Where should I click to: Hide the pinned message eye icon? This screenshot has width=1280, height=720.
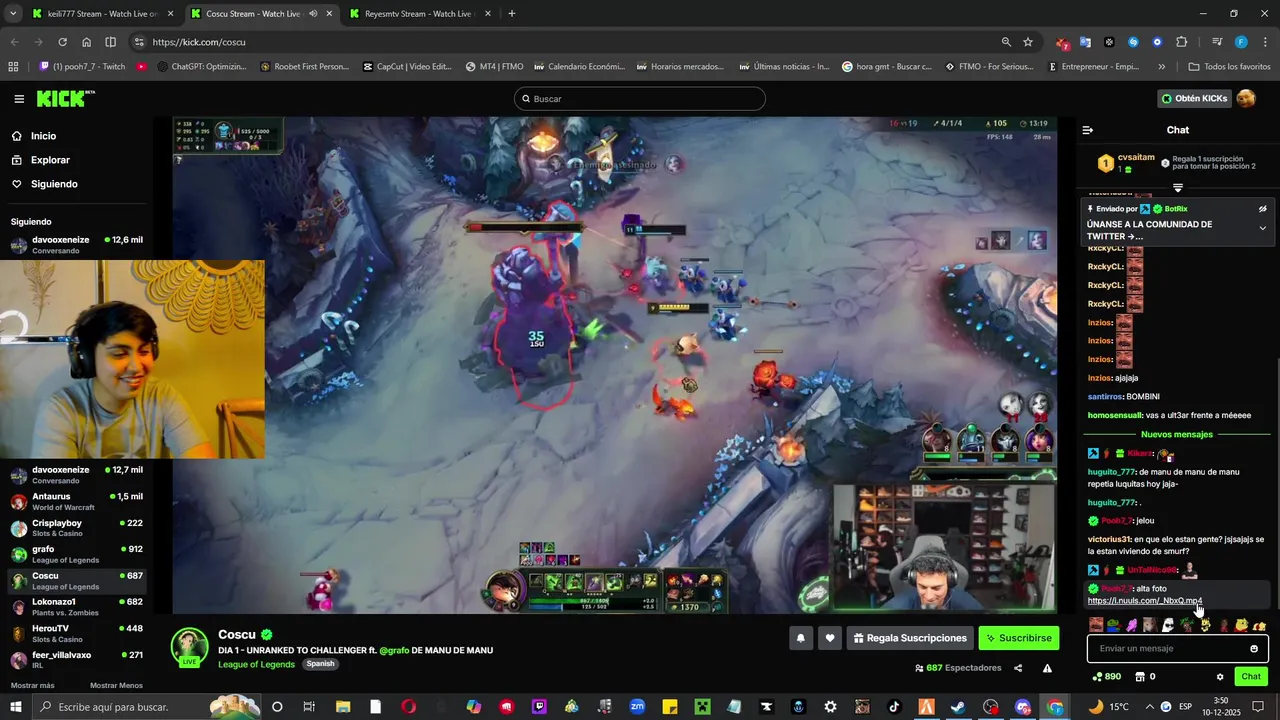pyautogui.click(x=1262, y=209)
